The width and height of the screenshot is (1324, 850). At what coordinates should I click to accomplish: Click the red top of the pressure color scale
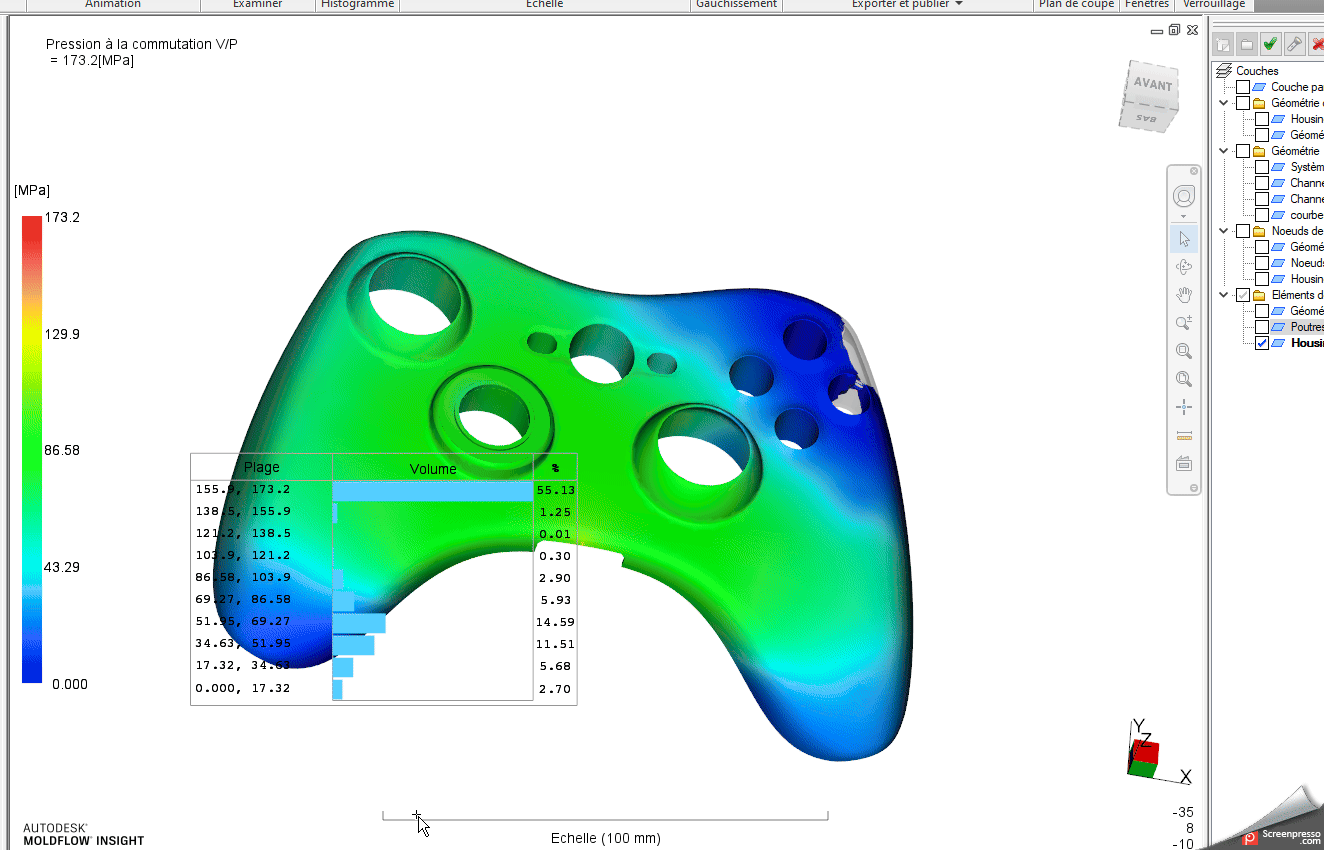click(32, 222)
